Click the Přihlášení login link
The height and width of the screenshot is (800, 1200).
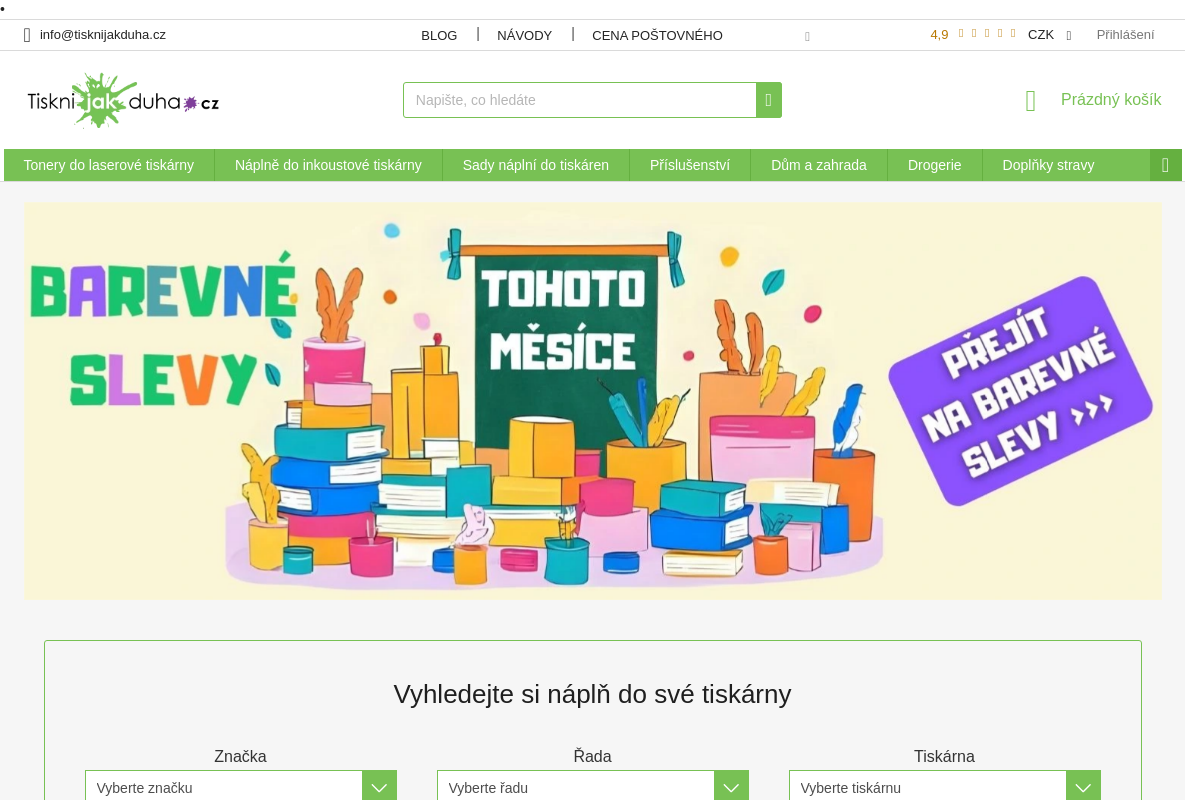(1125, 35)
